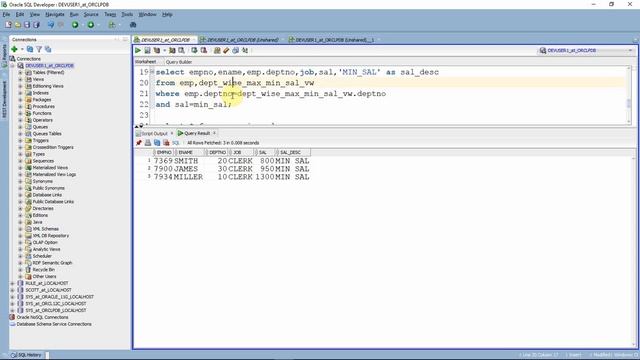Screen dimensions: 640x360
Task: Open the Reports side panel tab
Action: 4,56
